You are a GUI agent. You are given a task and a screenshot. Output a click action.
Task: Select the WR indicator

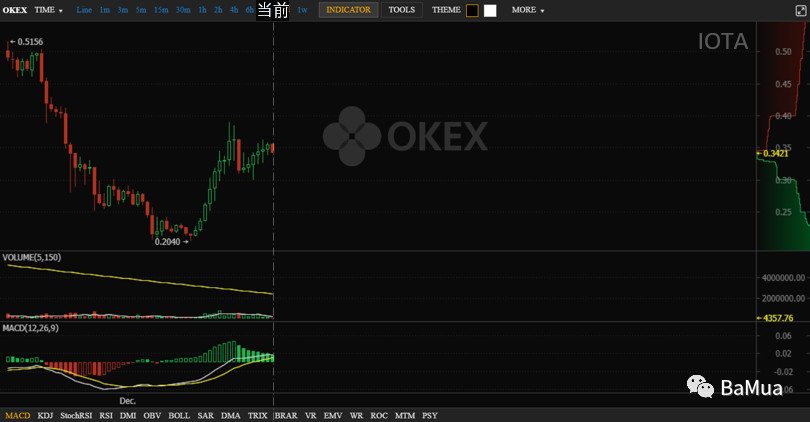click(x=356, y=415)
